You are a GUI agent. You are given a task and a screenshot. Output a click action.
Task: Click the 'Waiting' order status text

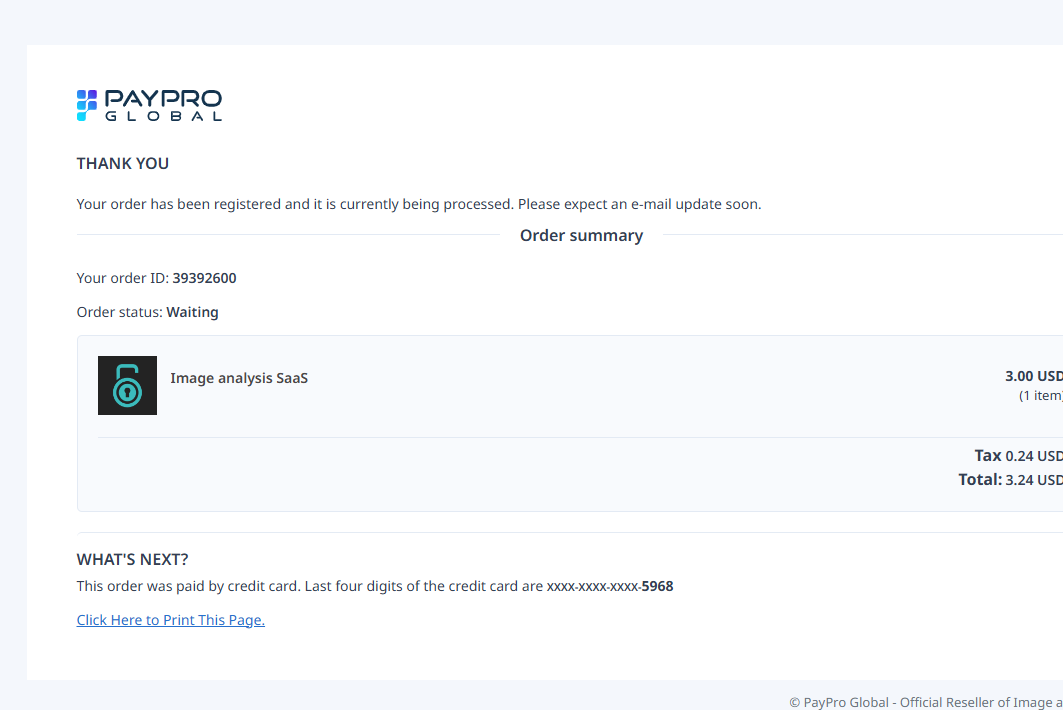click(192, 312)
